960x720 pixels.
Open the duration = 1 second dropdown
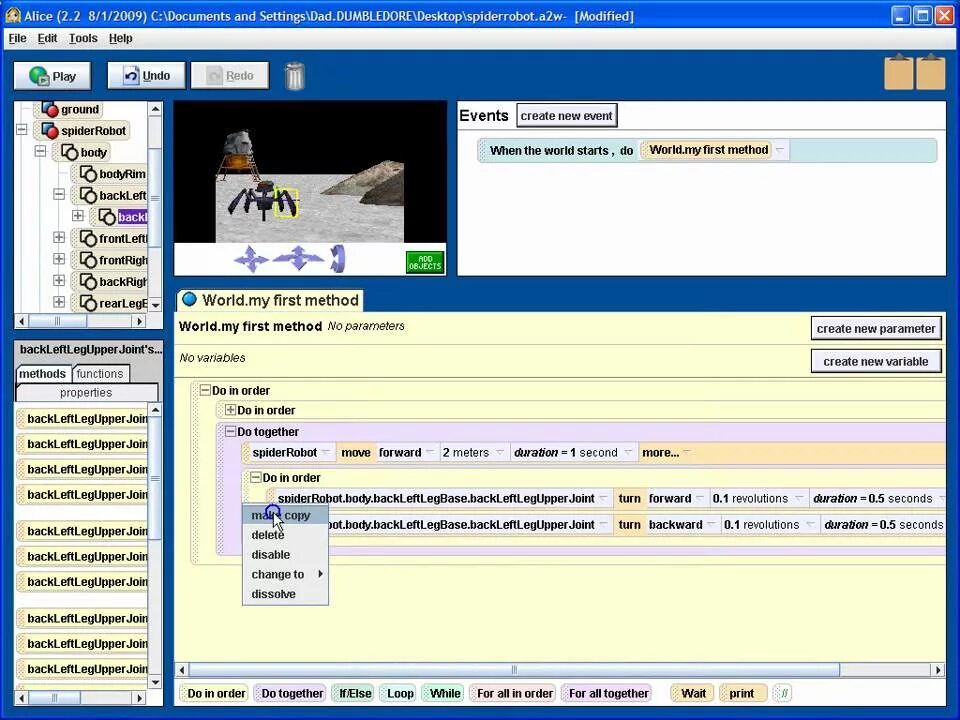[x=628, y=452]
